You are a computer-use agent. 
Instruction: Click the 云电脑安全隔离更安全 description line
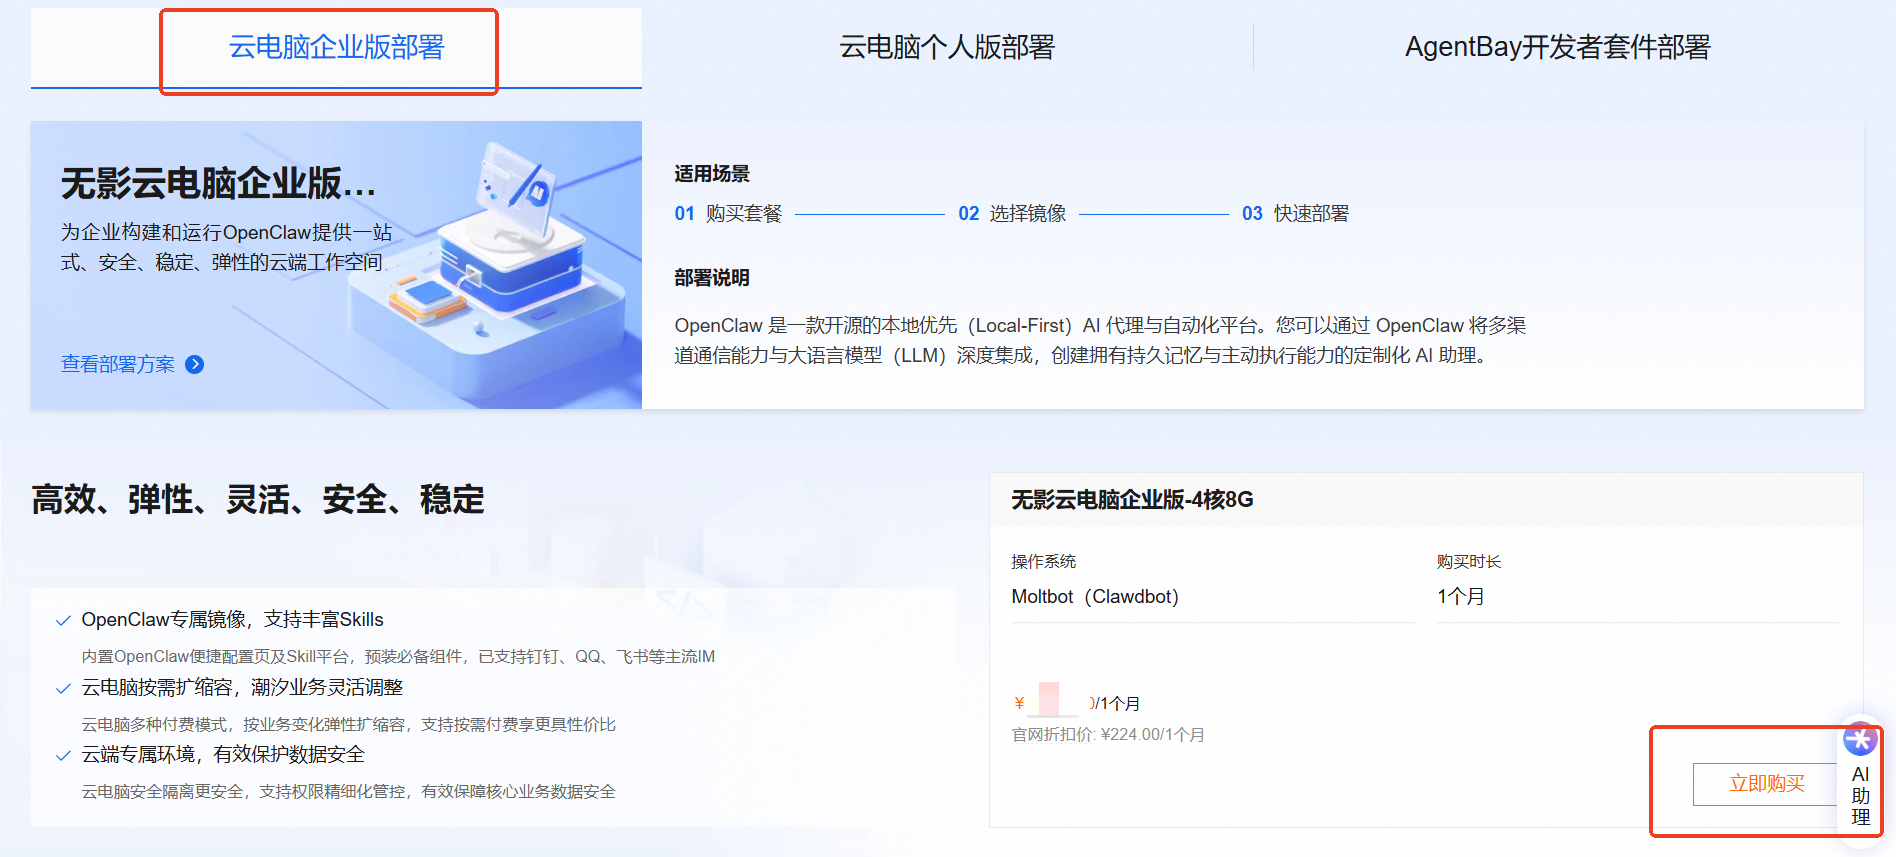(x=348, y=792)
